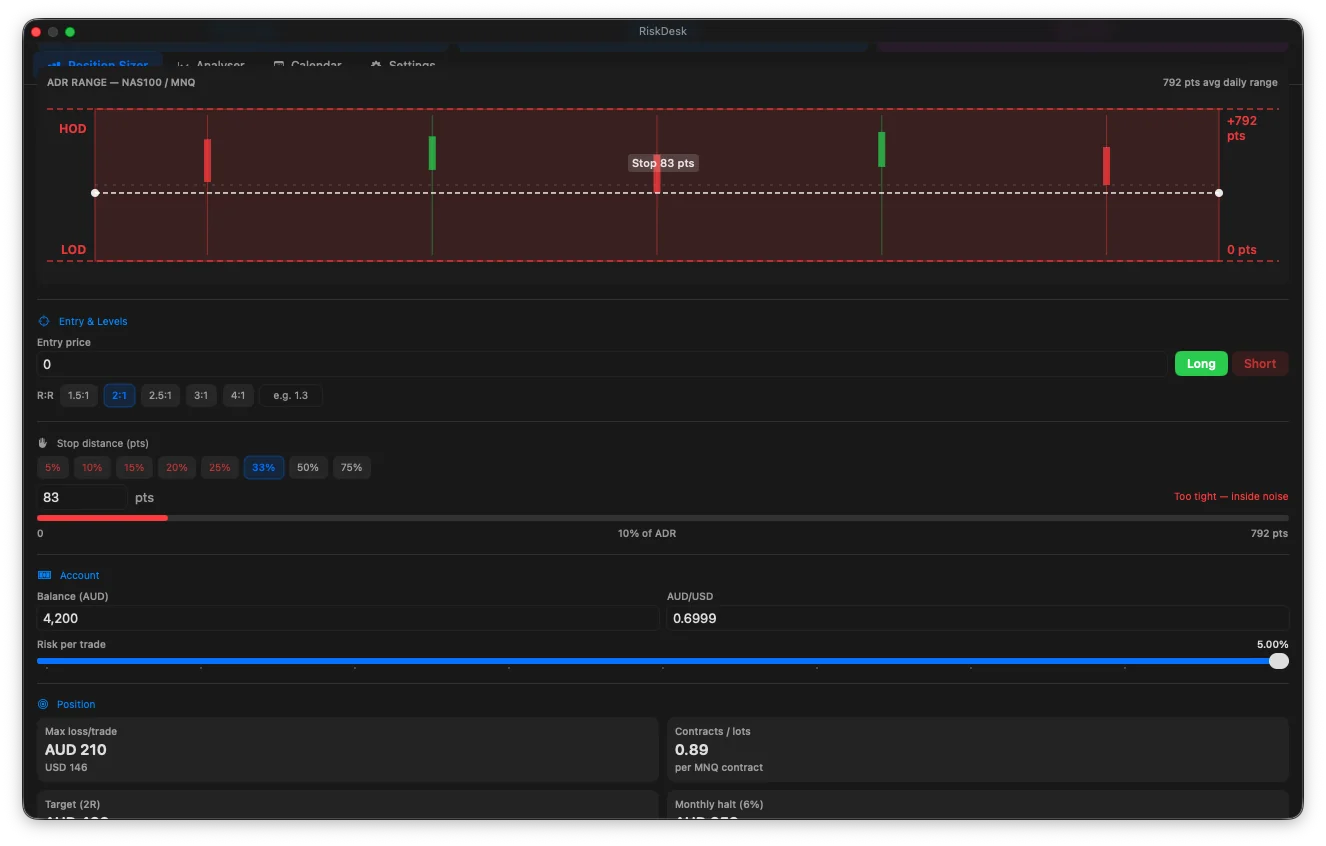Click the left handle of the dashed stop line

95,193
